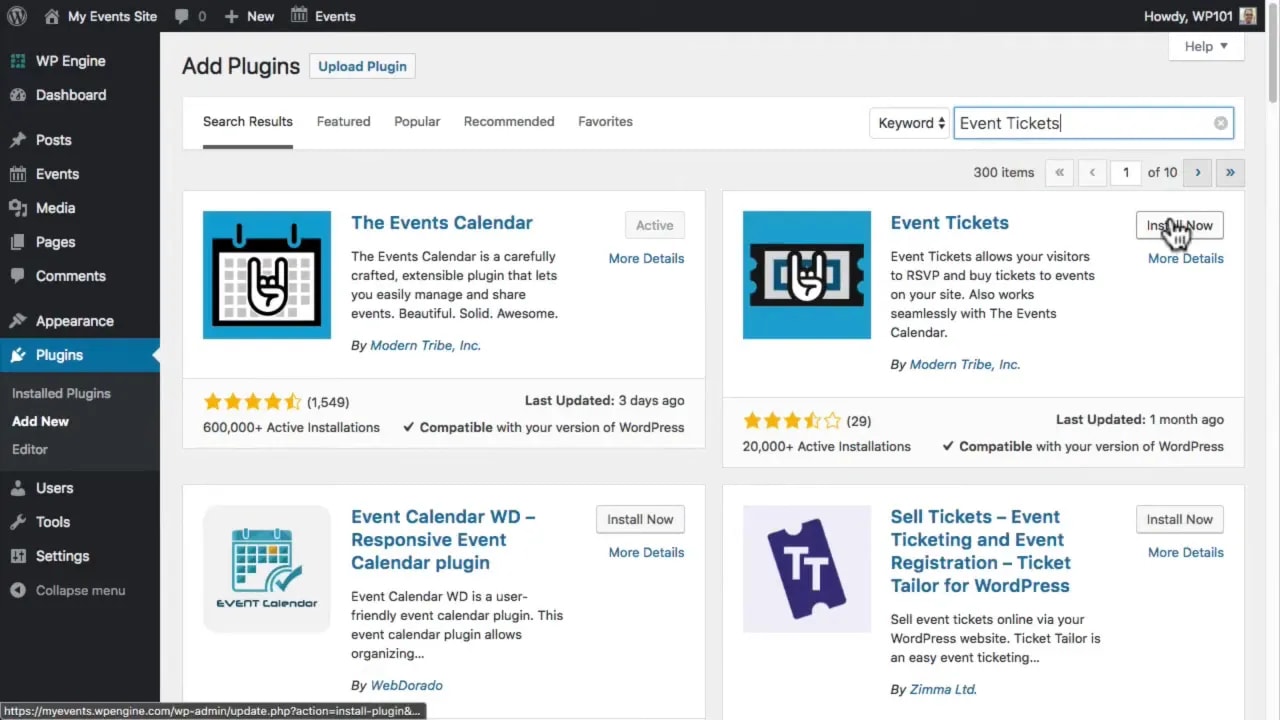Screen dimensions: 1280x720
Task: Click the "300 items" results count
Action: click(1003, 172)
